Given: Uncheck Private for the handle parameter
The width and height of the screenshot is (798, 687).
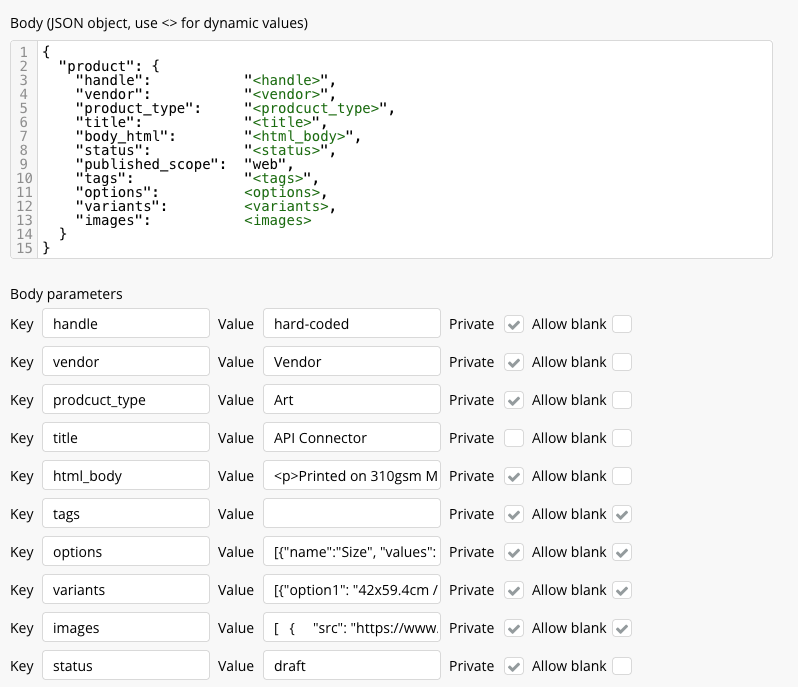Looking at the screenshot, I should click(513, 324).
